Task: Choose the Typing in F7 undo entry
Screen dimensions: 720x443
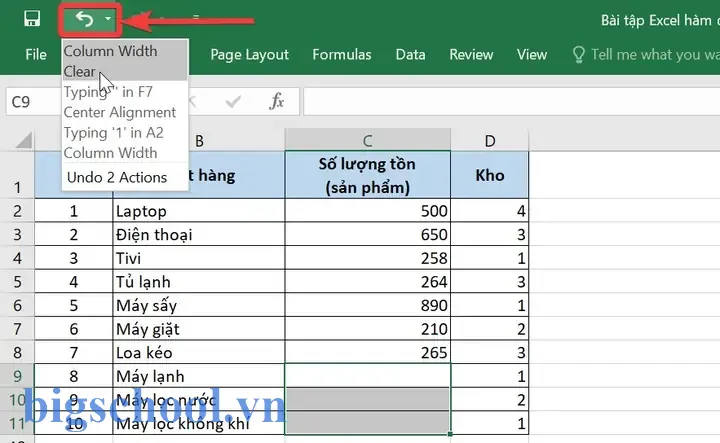Action: (125, 92)
